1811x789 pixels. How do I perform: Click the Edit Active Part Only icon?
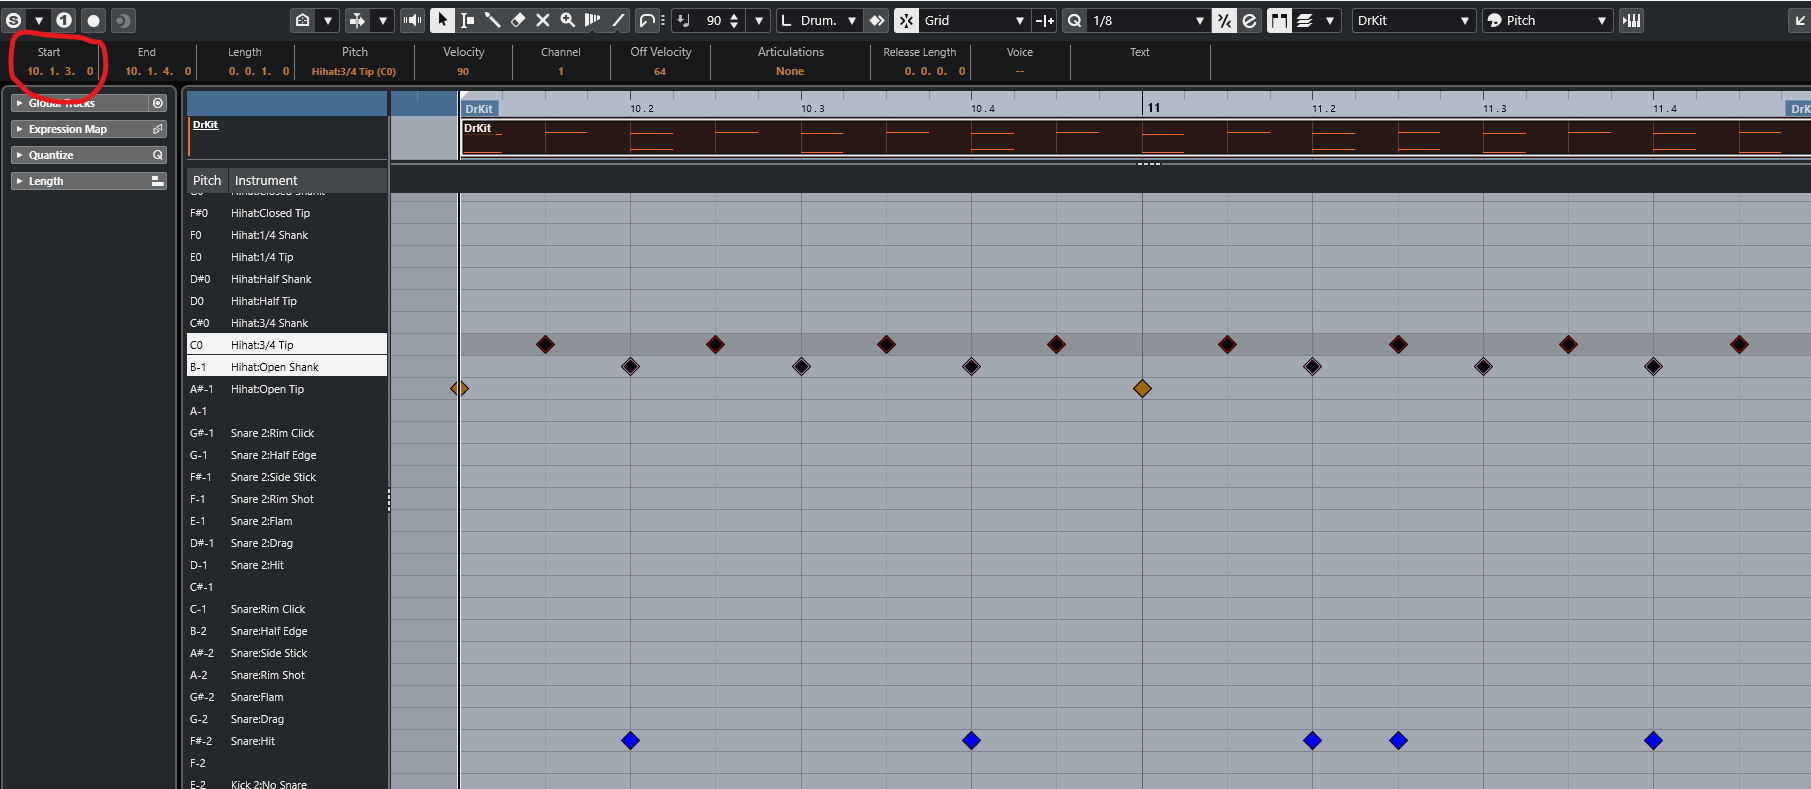[x=1305, y=20]
